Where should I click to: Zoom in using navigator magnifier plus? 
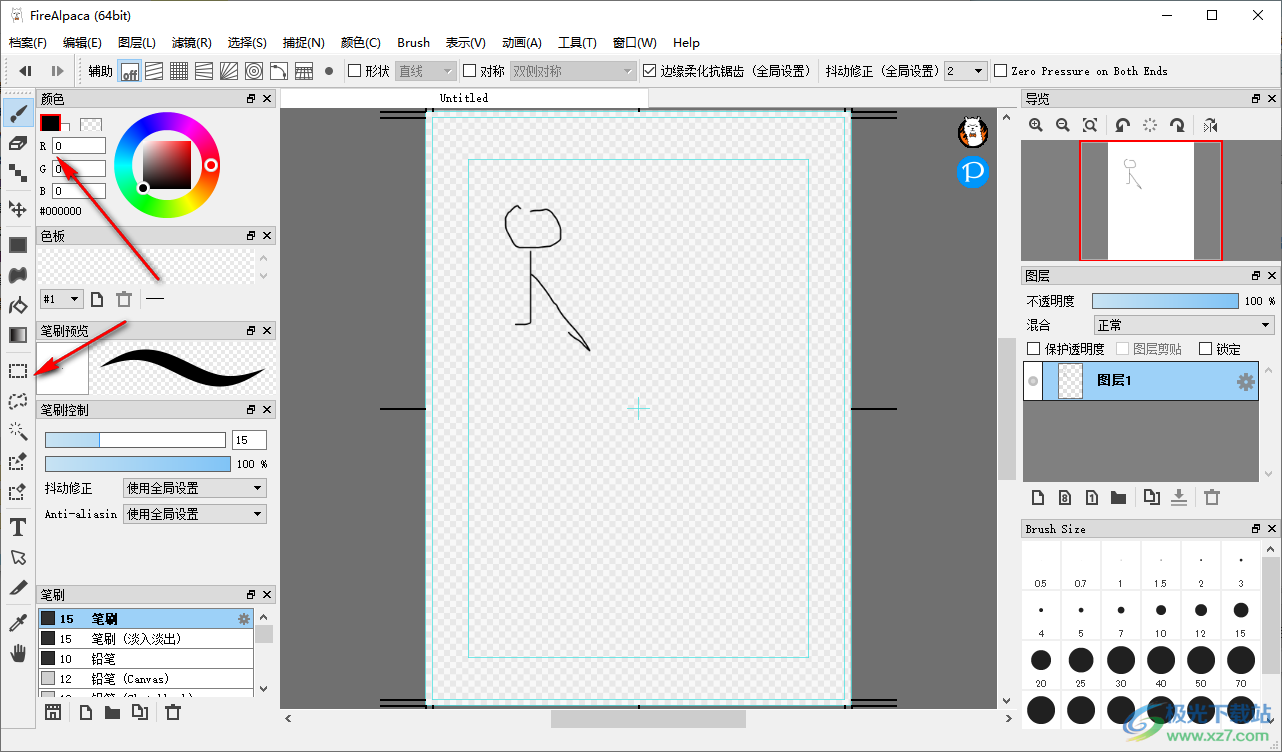click(x=1036, y=125)
